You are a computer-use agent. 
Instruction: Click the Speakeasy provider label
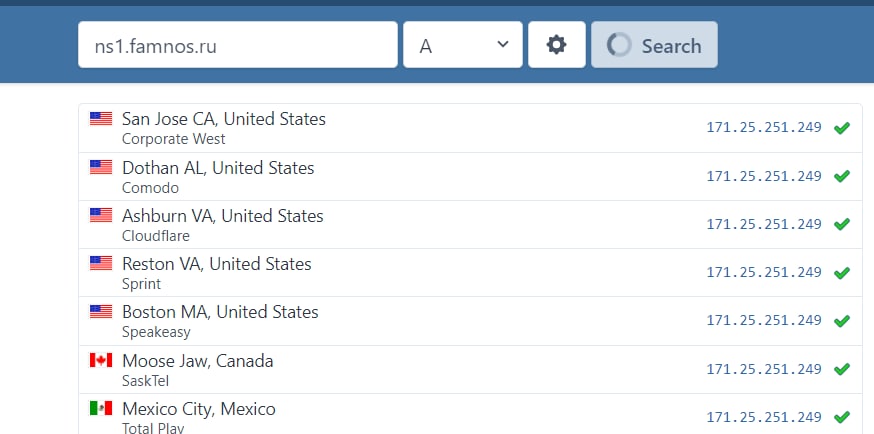pyautogui.click(x=156, y=332)
